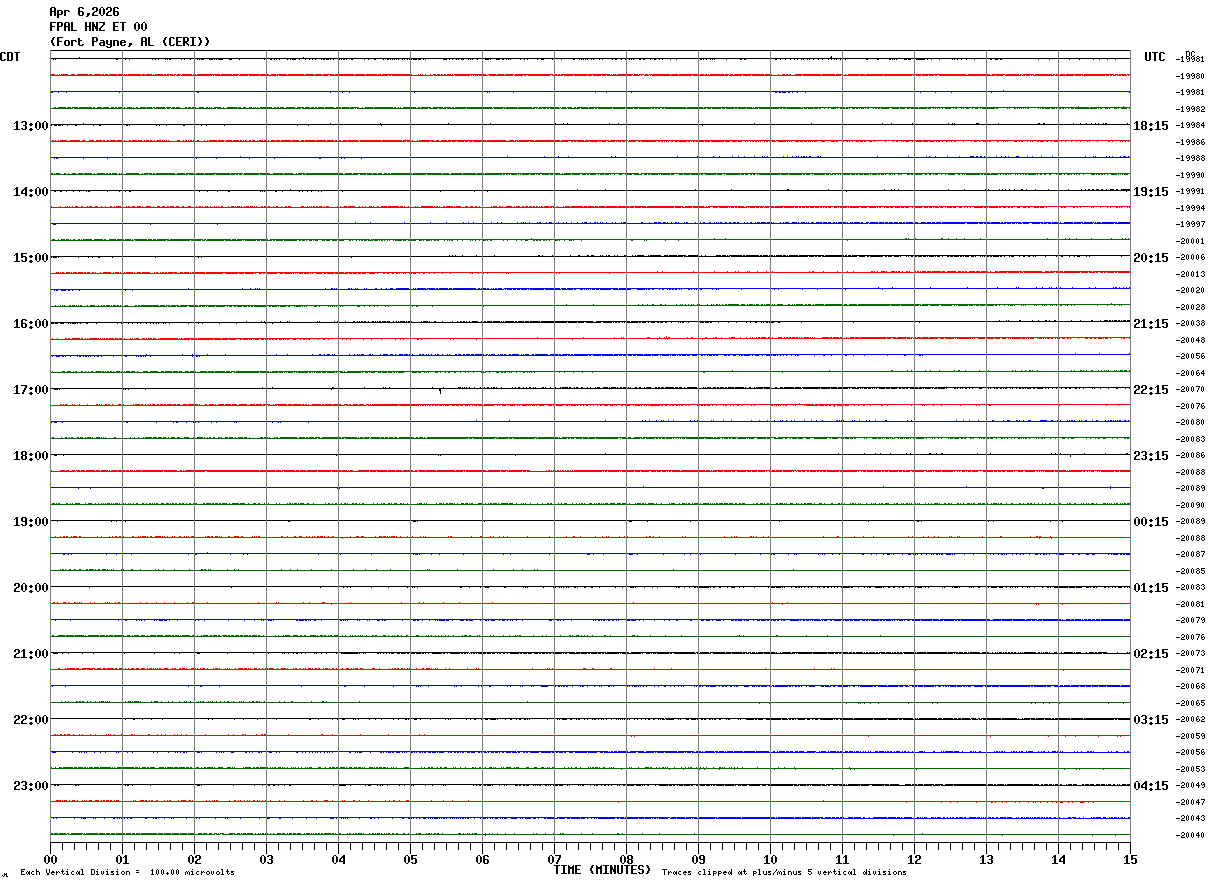Viewport: 1210px width, 886px height.
Task: Click minute tick label '09' on time axis
Action: pos(699,859)
